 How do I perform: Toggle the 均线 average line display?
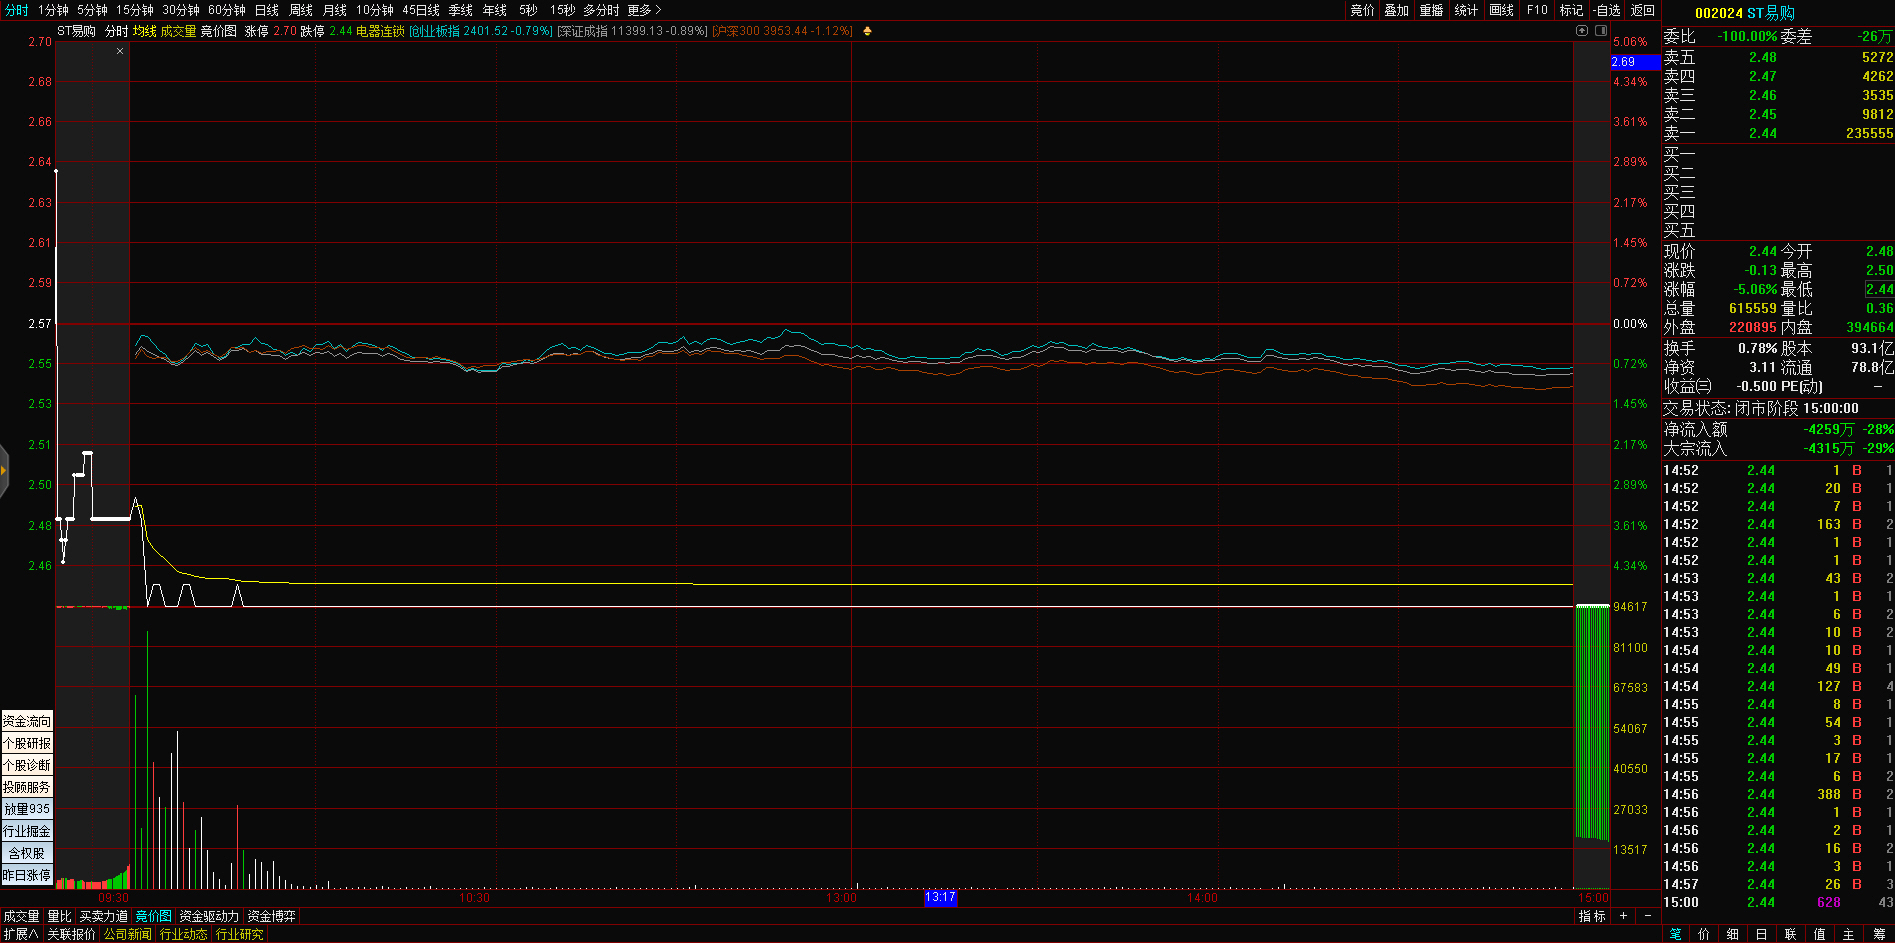pos(144,31)
